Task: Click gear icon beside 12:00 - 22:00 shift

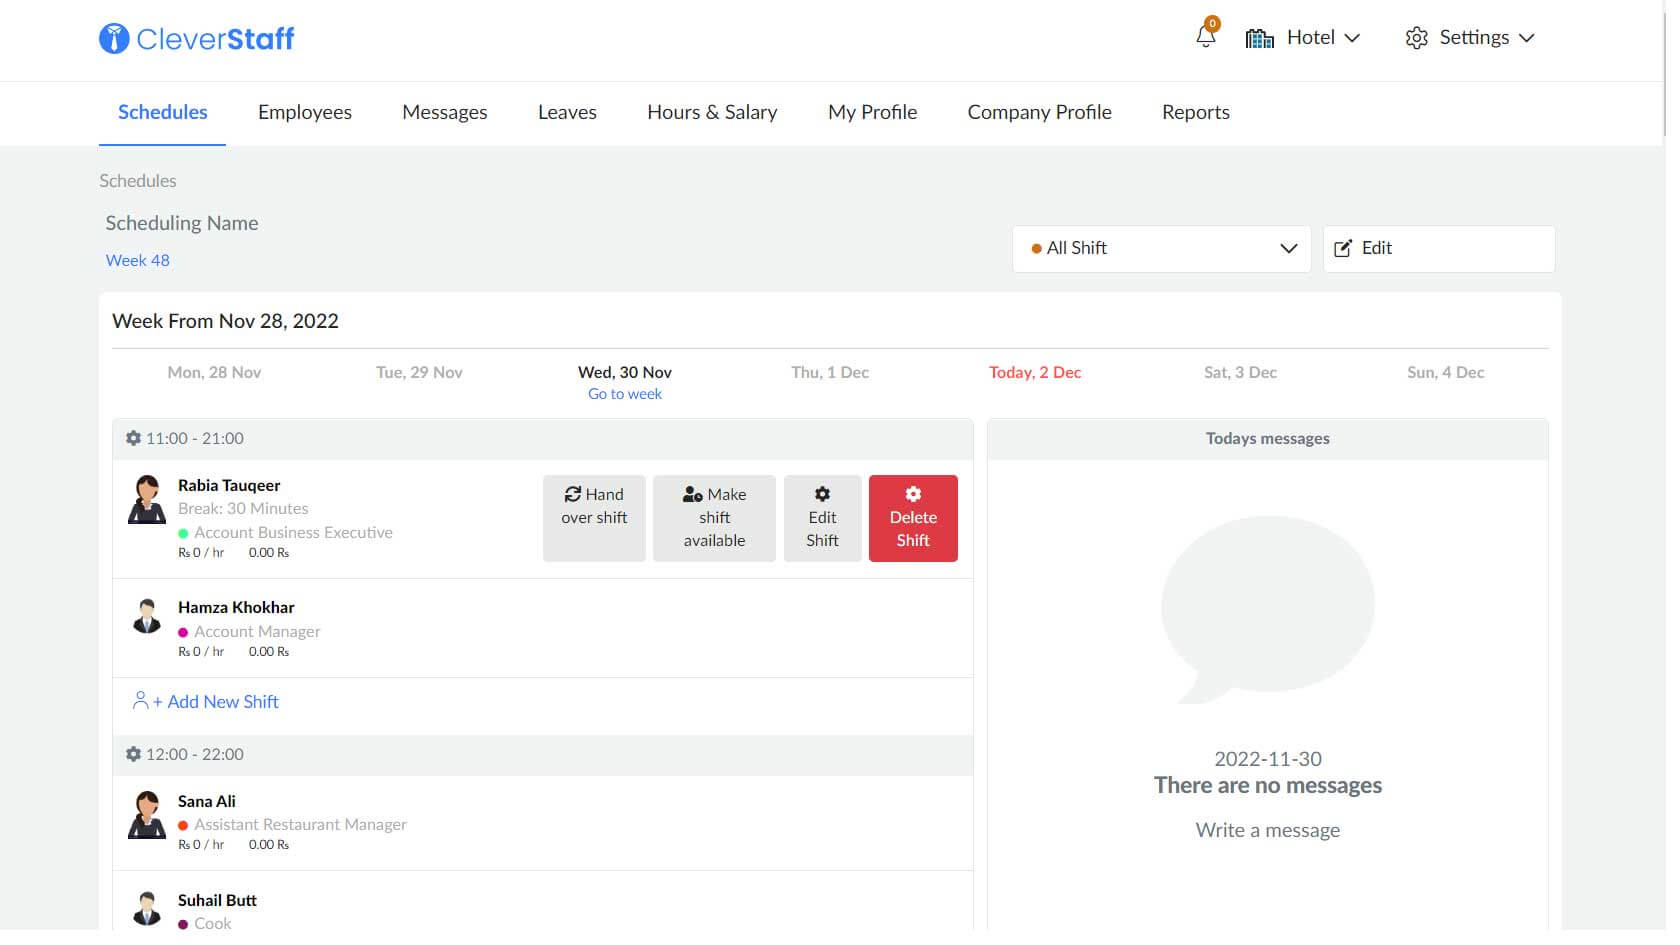Action: point(133,754)
